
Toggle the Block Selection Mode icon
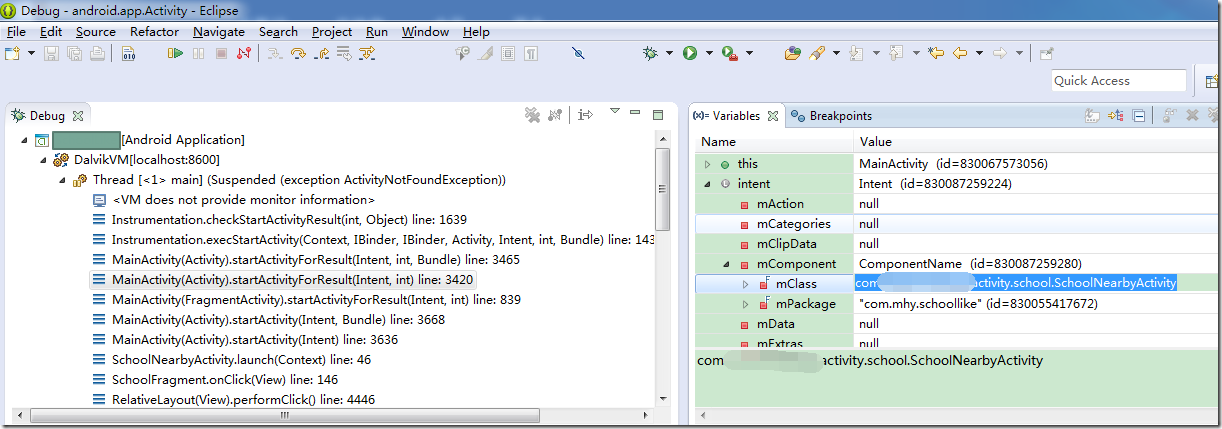click(507, 53)
